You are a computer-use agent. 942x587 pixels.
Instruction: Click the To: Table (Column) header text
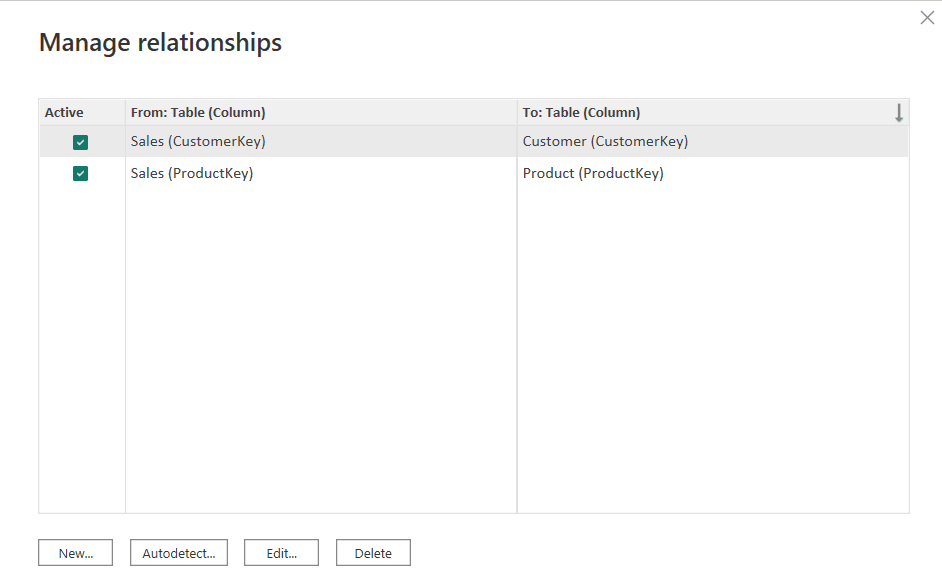581,113
